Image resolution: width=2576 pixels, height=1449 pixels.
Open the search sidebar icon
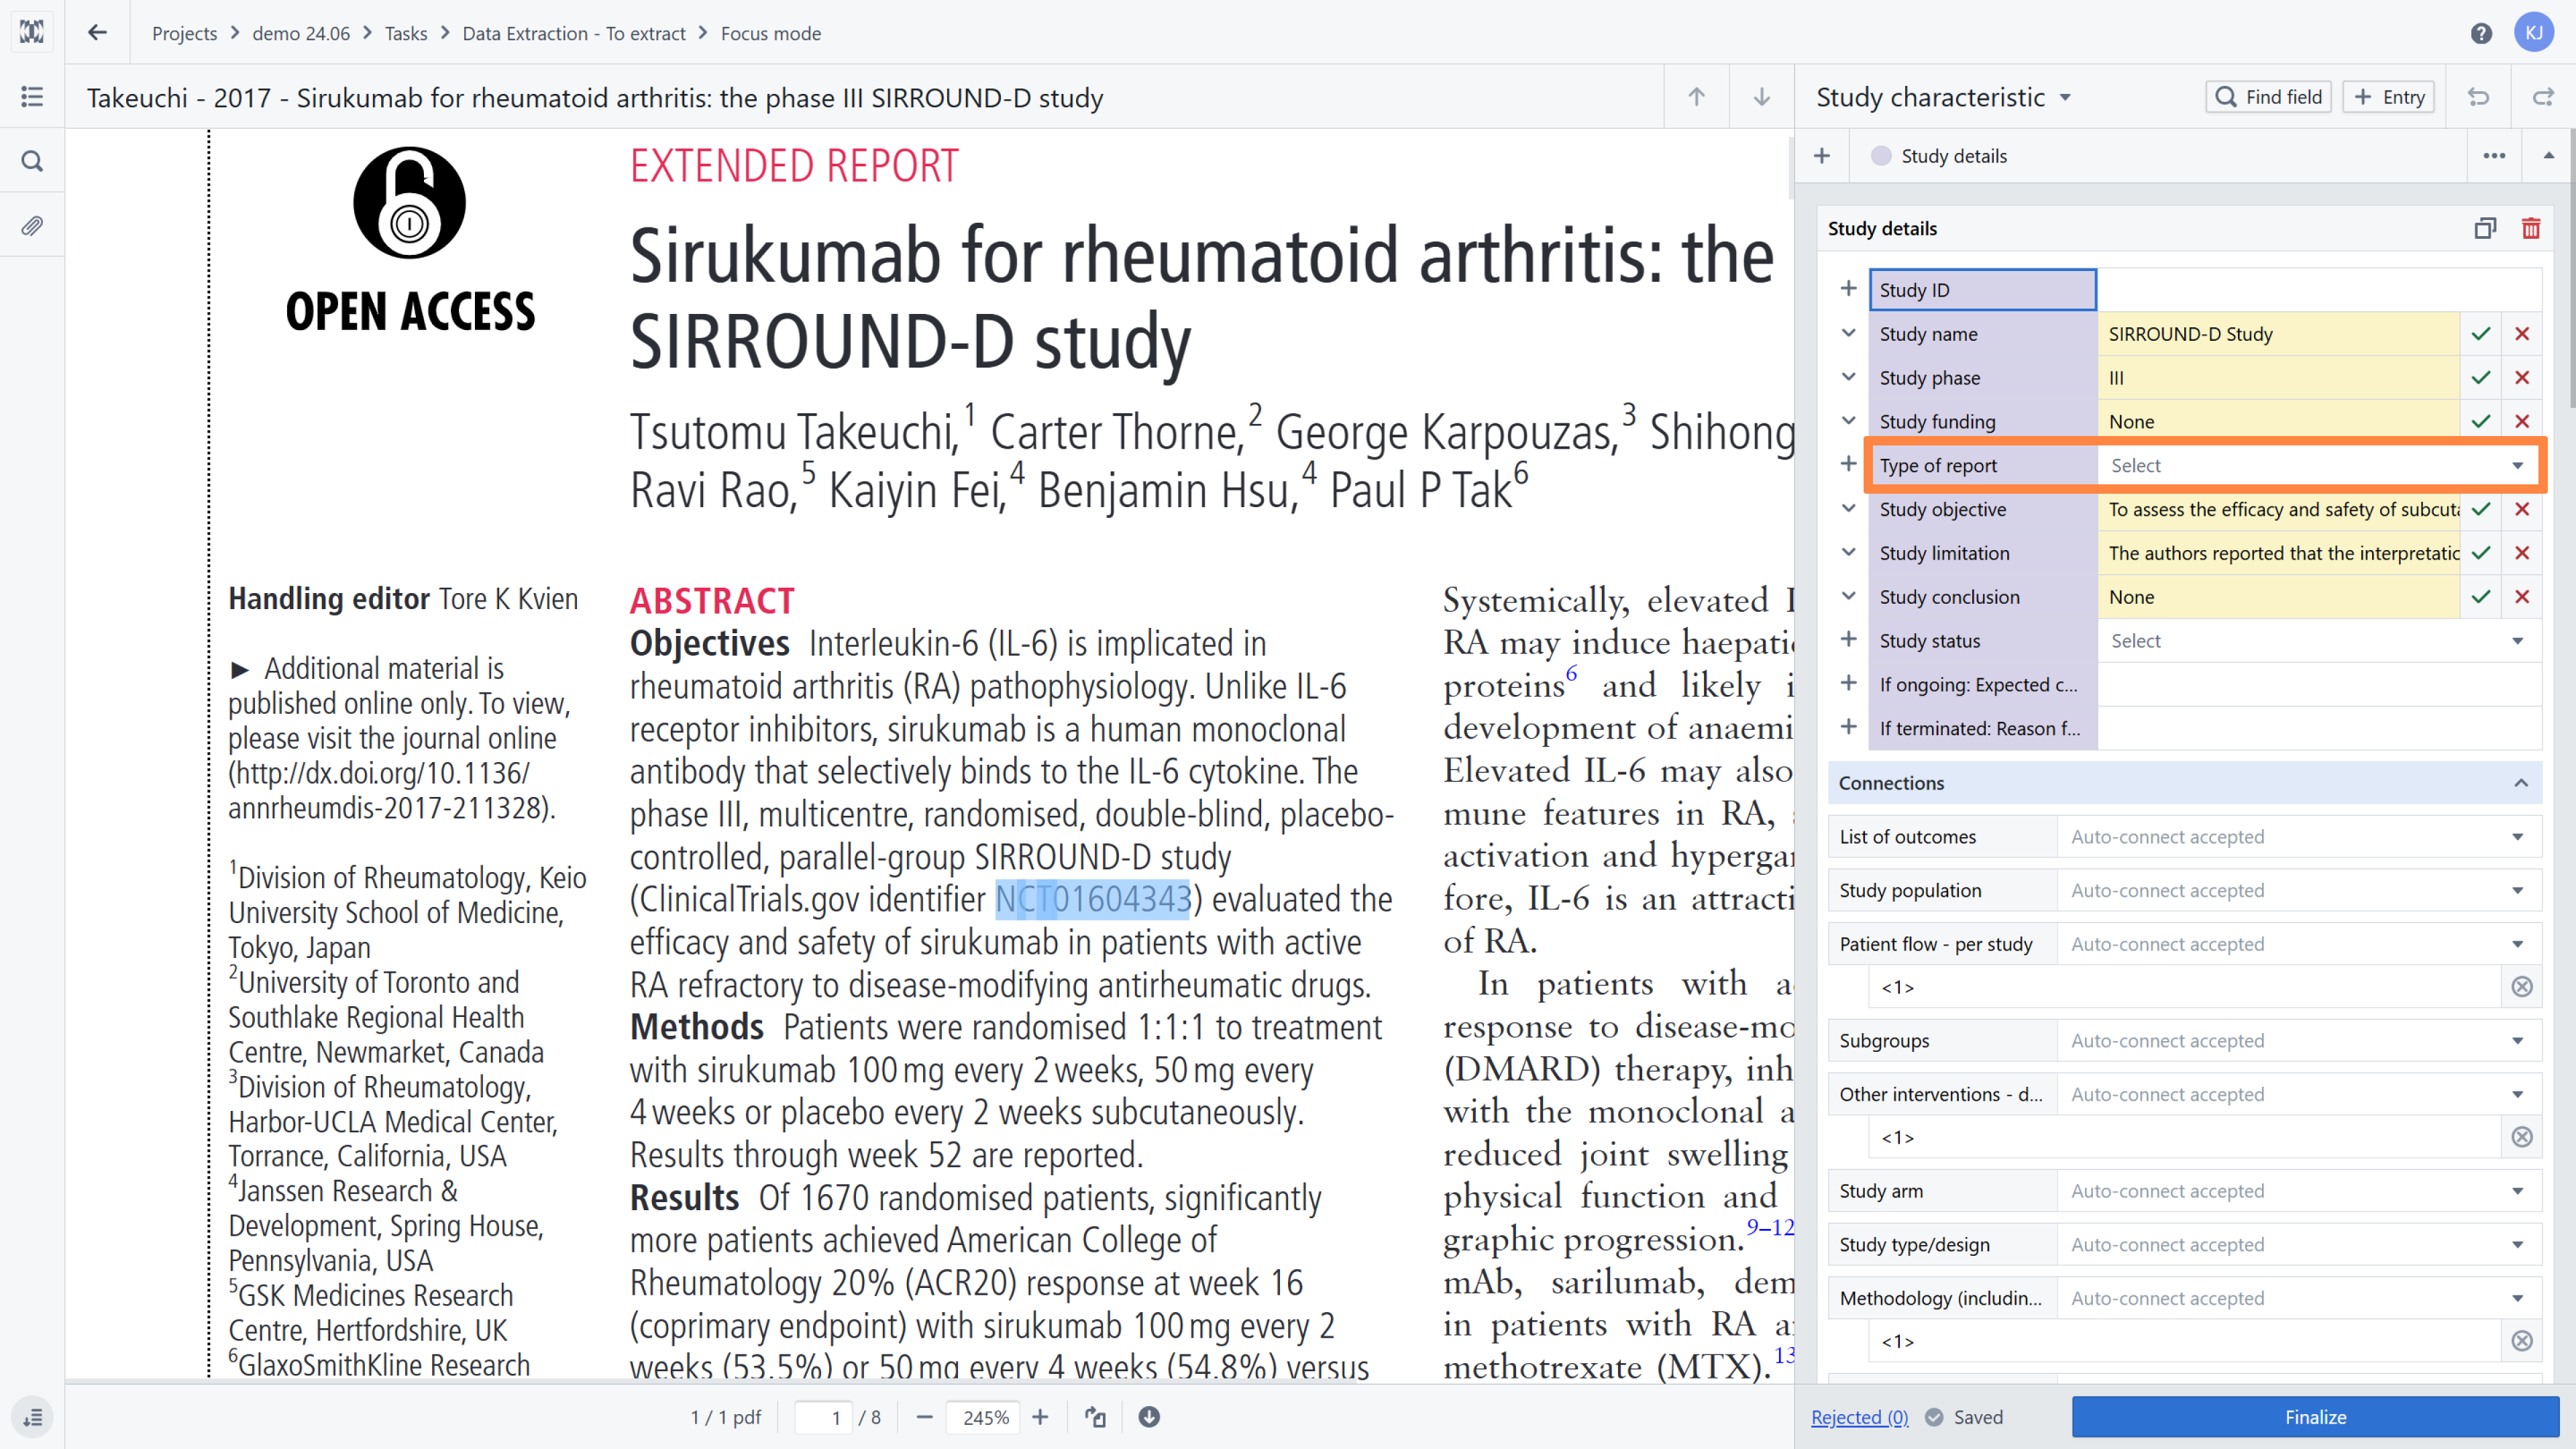click(32, 161)
